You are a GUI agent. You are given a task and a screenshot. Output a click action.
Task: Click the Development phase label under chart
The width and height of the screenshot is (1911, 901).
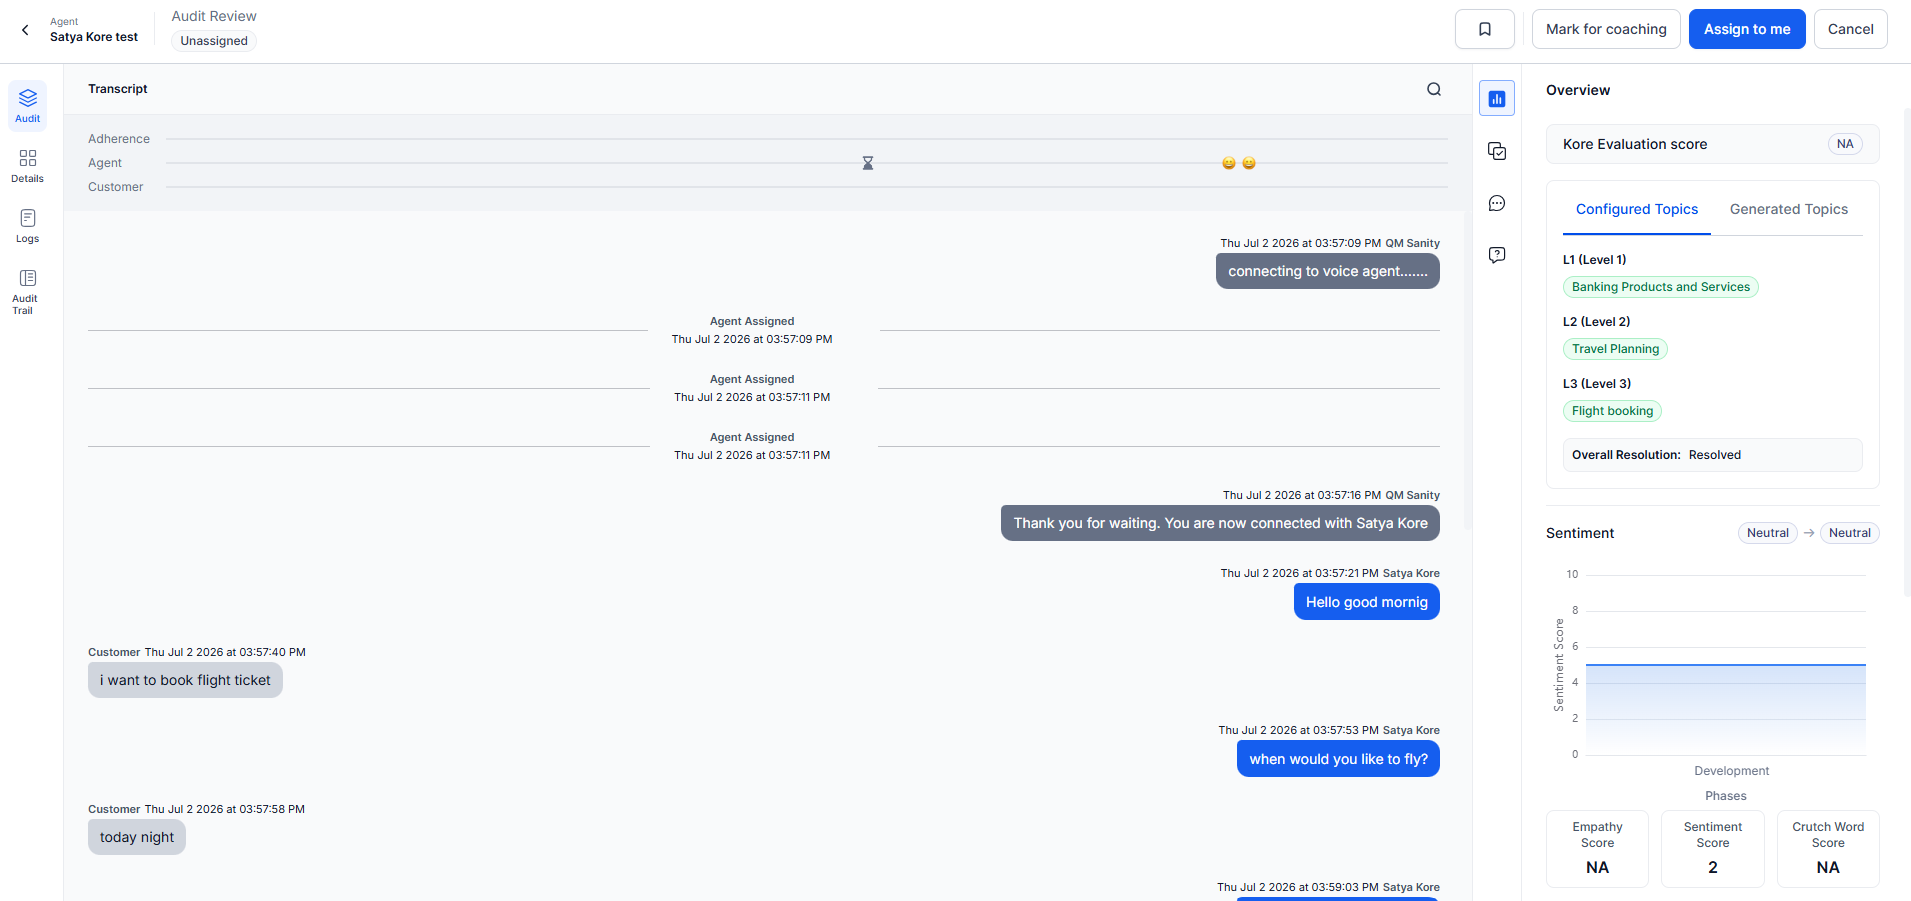click(x=1731, y=771)
